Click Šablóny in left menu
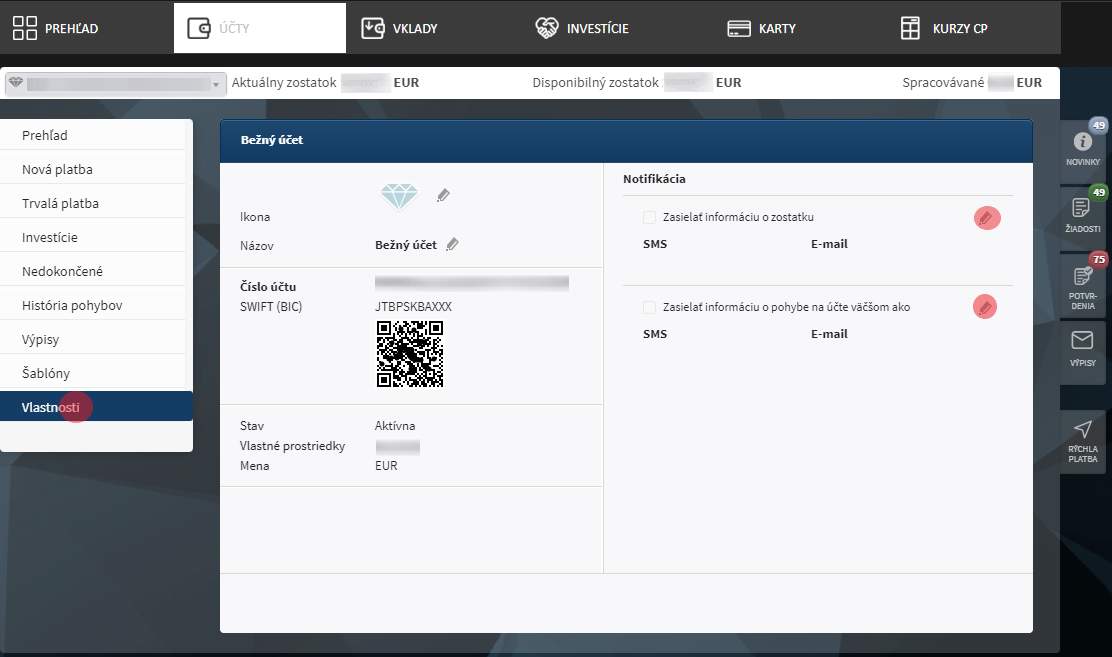Image resolution: width=1112 pixels, height=657 pixels. pyautogui.click(x=46, y=373)
